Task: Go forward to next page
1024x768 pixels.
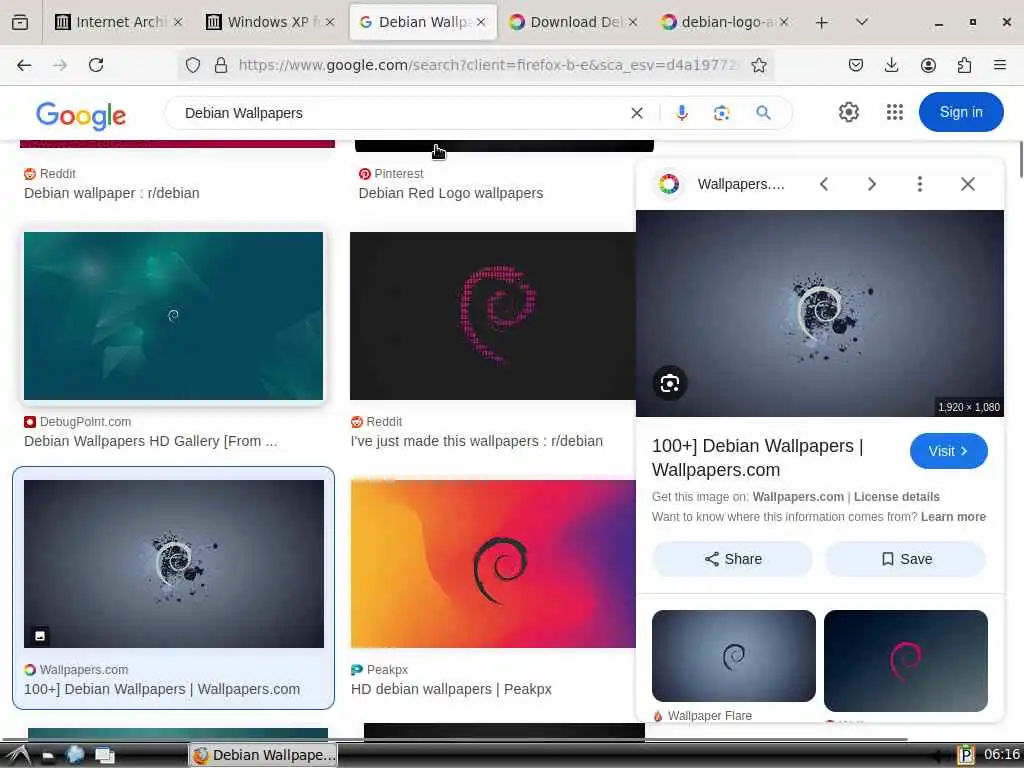Action: (x=60, y=65)
